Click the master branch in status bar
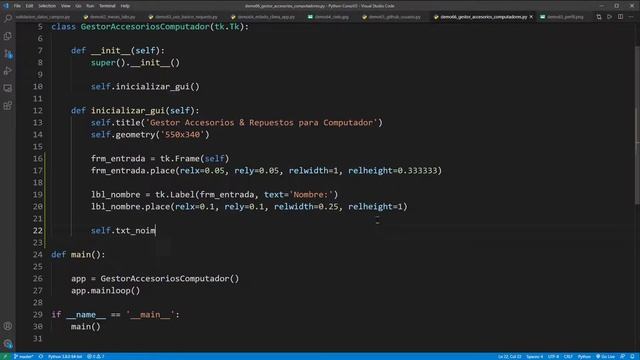 [x=23, y=356]
